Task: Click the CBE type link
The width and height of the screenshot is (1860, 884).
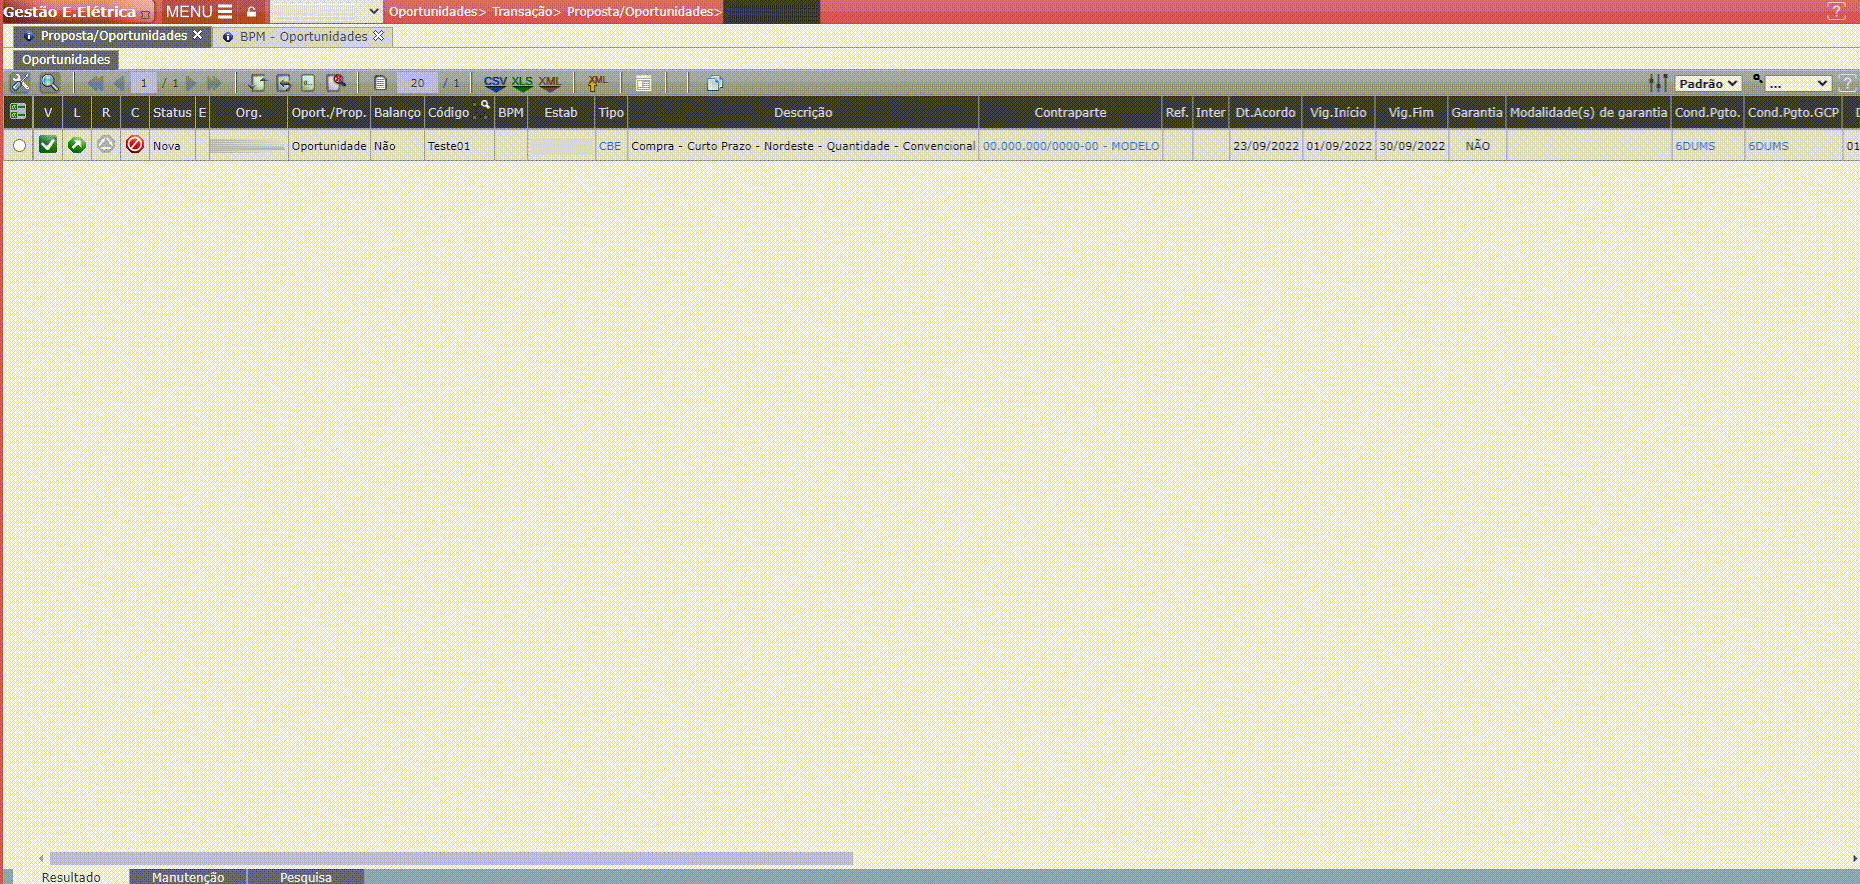Action: [x=609, y=146]
